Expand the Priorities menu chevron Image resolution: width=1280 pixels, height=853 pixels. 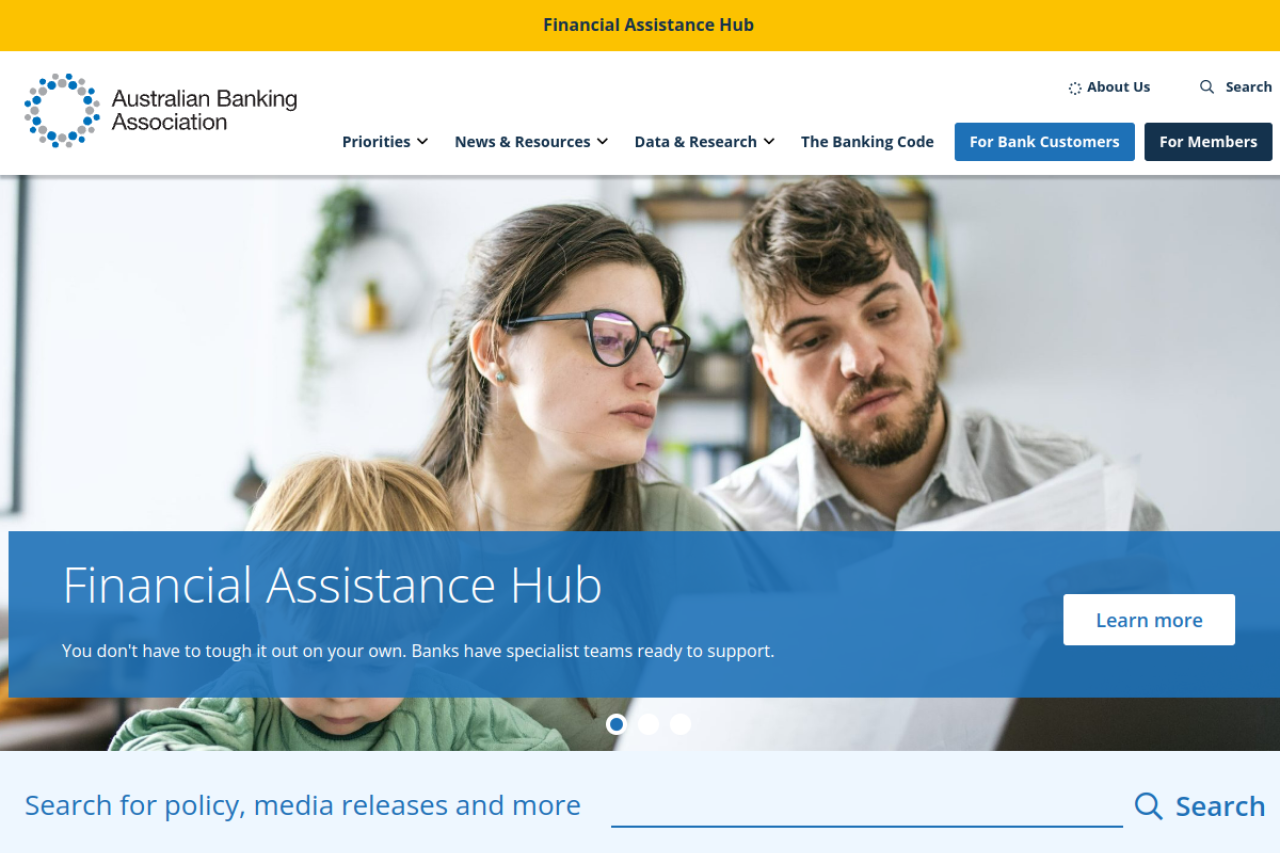(x=423, y=142)
